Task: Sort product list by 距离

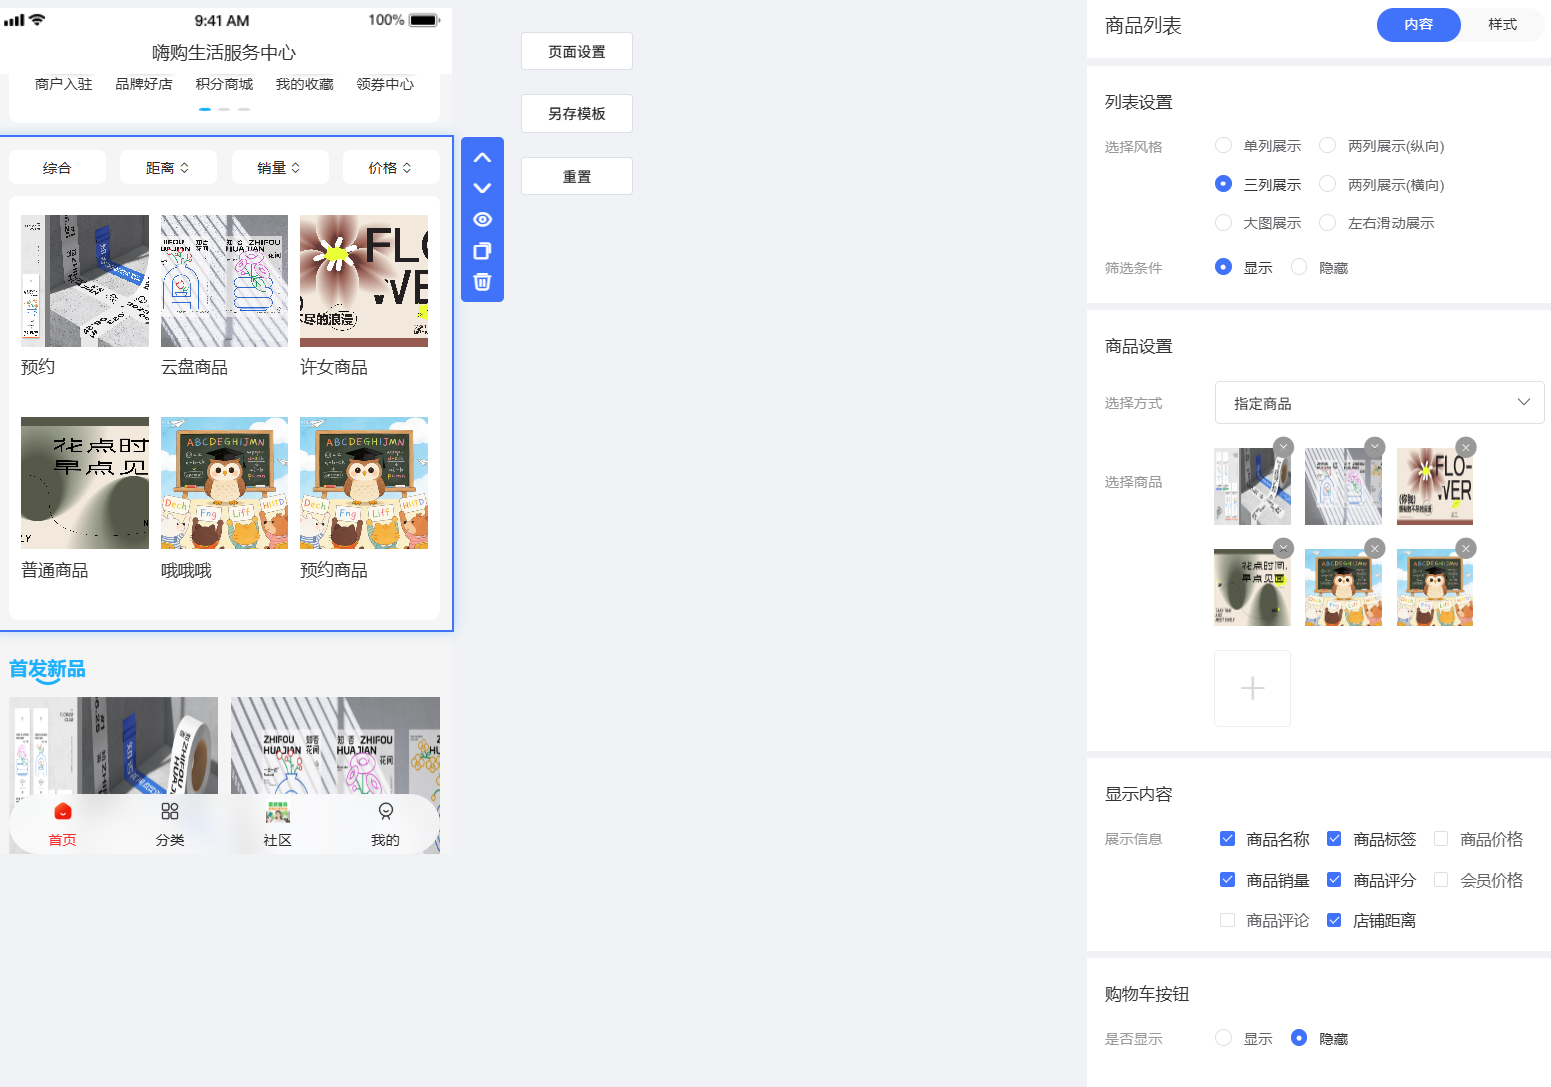Action: click(167, 168)
